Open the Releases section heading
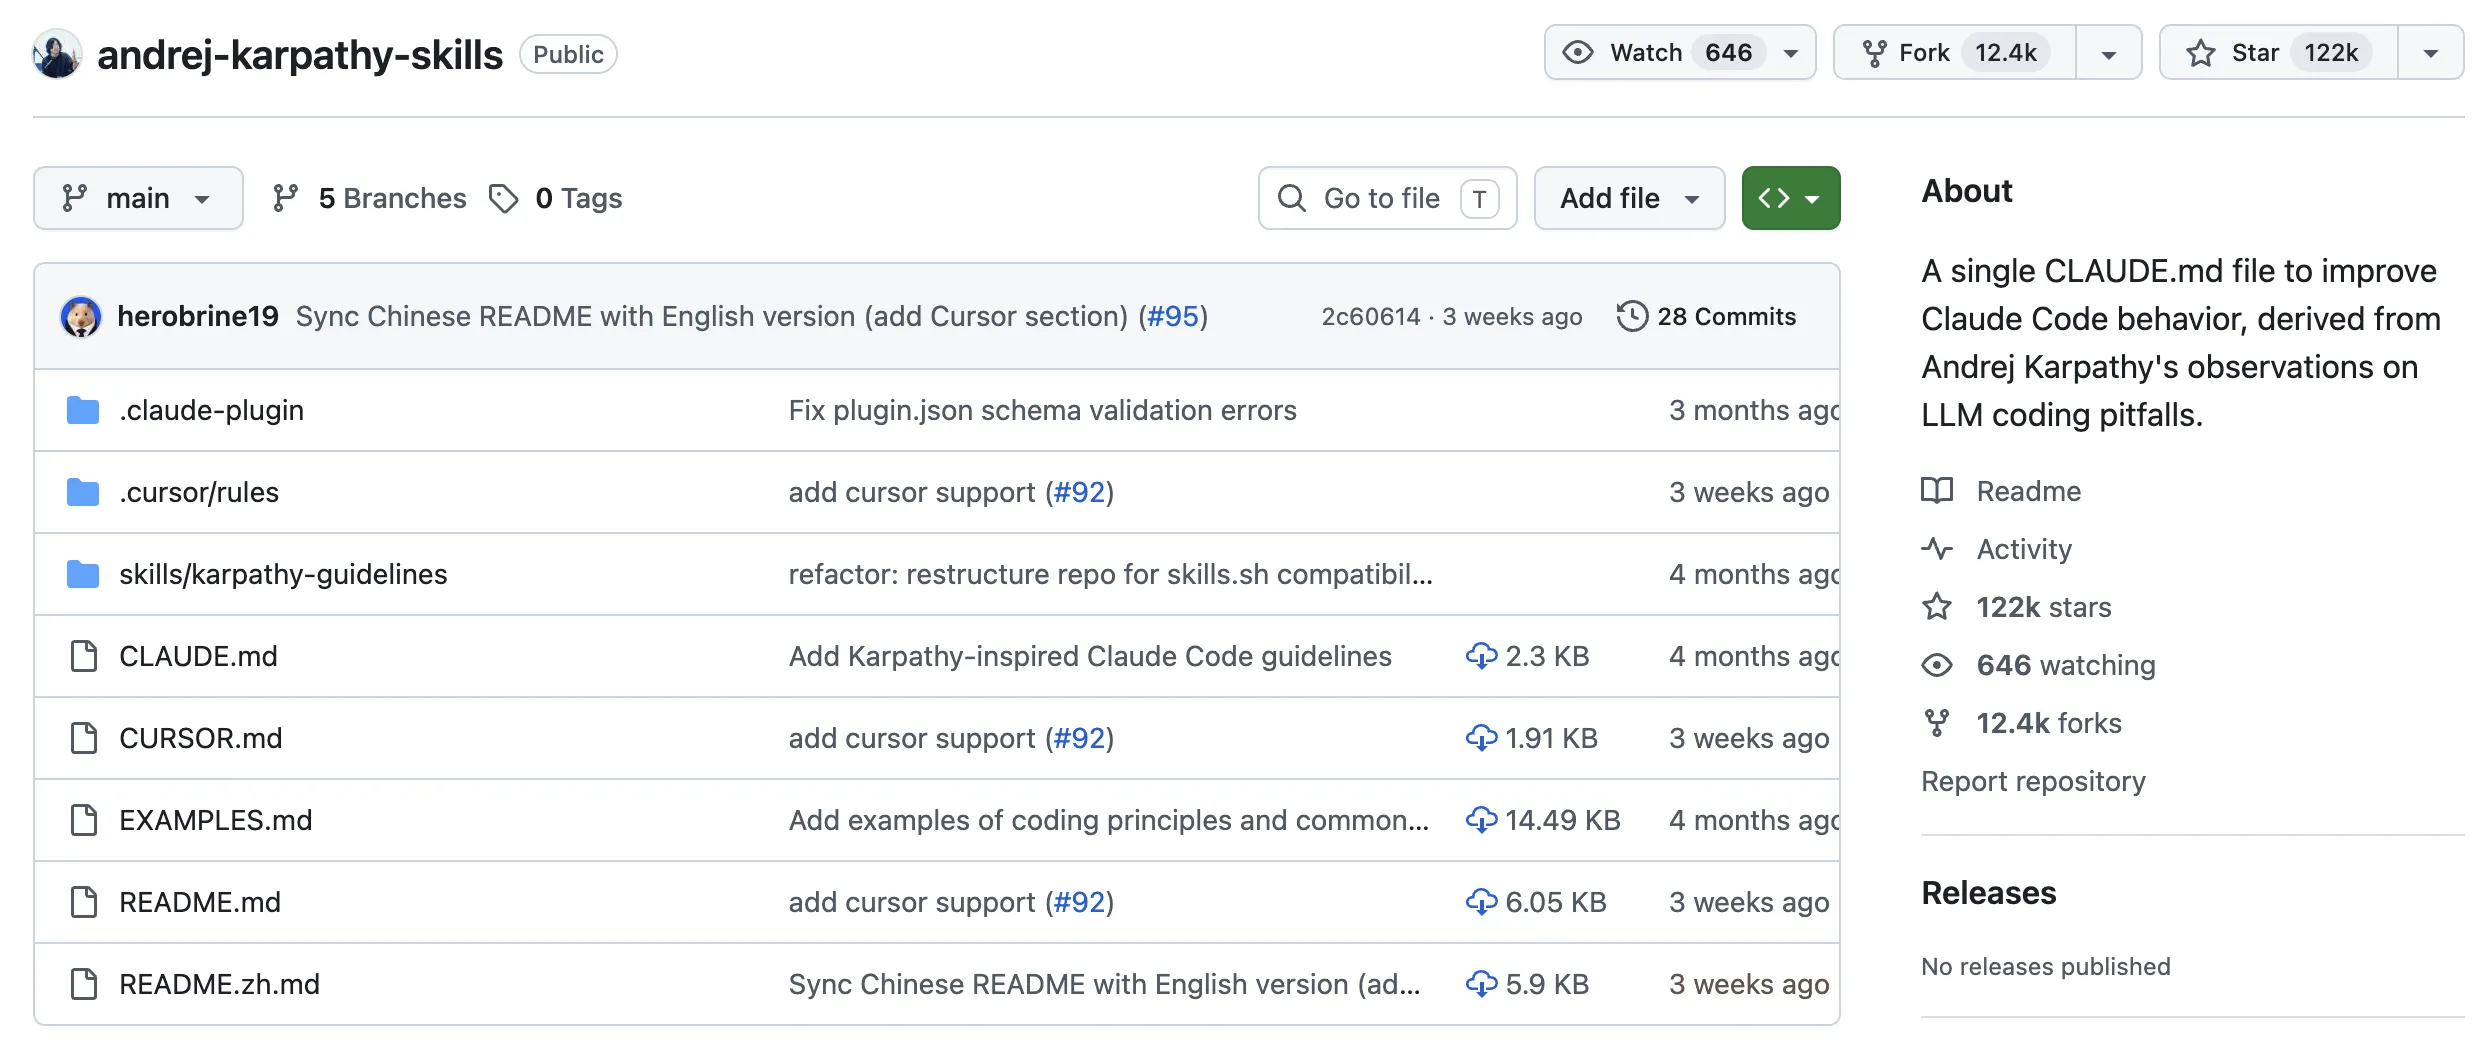Screen dimensions: 2490x1046 (1989, 892)
